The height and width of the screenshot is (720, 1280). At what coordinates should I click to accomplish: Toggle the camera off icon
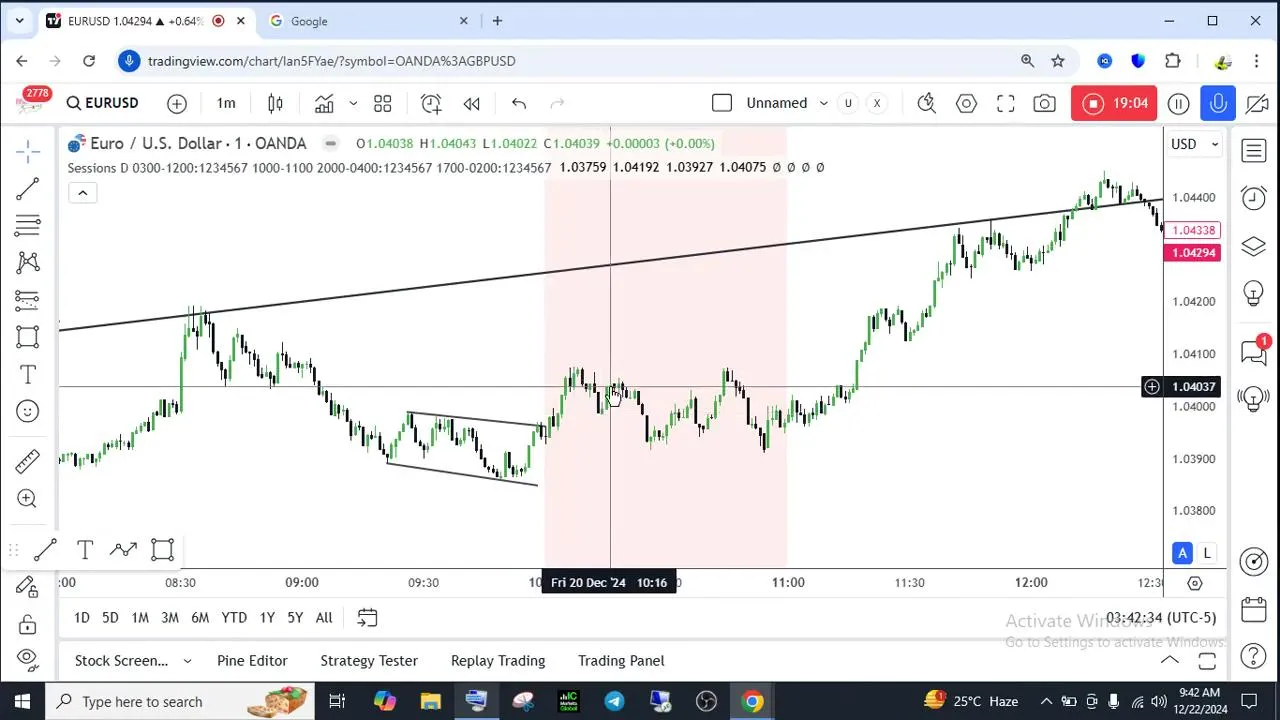pos(1257,103)
